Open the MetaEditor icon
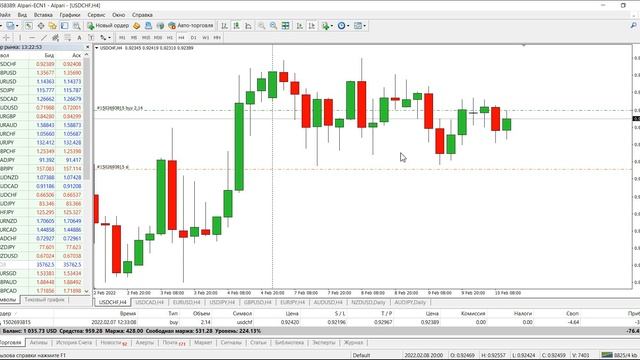The width and height of the screenshot is (640, 360). pos(136,26)
